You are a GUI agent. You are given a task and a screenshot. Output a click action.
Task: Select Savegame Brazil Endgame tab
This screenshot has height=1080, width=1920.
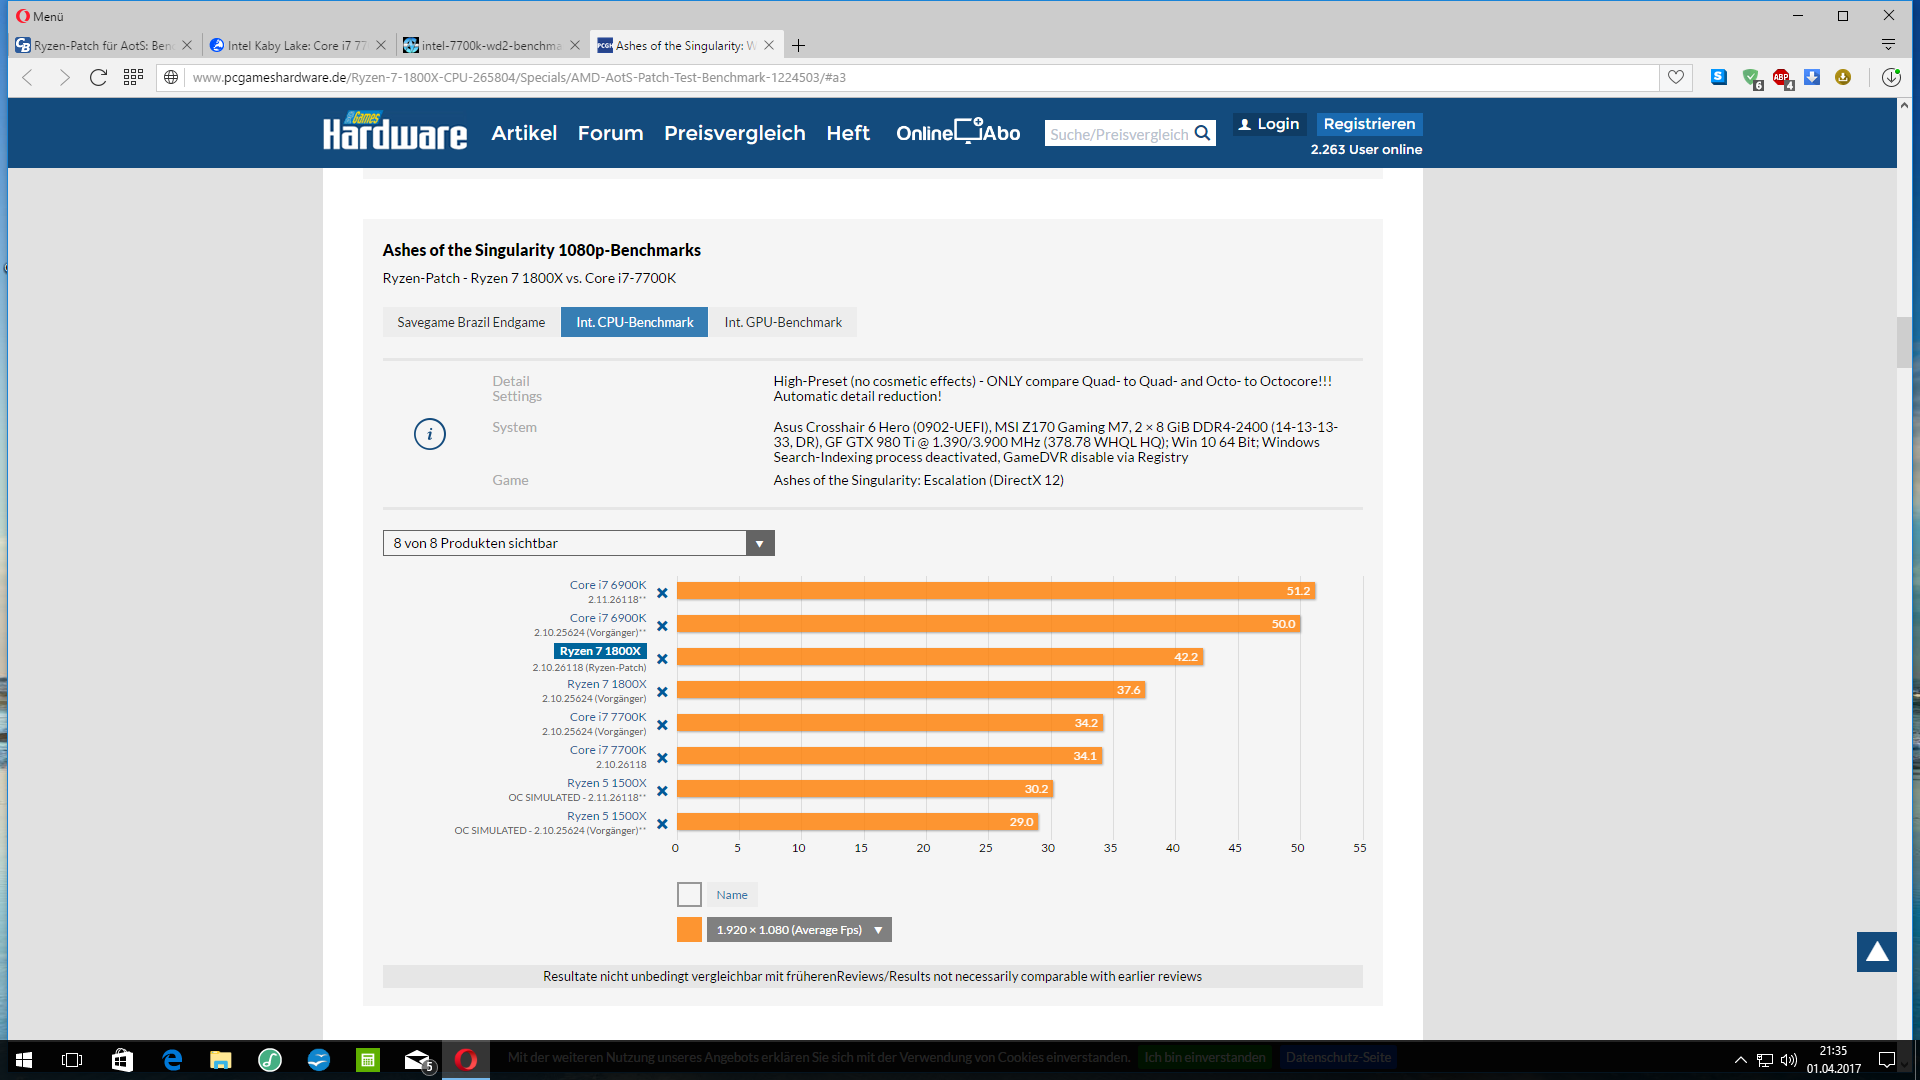tap(471, 322)
